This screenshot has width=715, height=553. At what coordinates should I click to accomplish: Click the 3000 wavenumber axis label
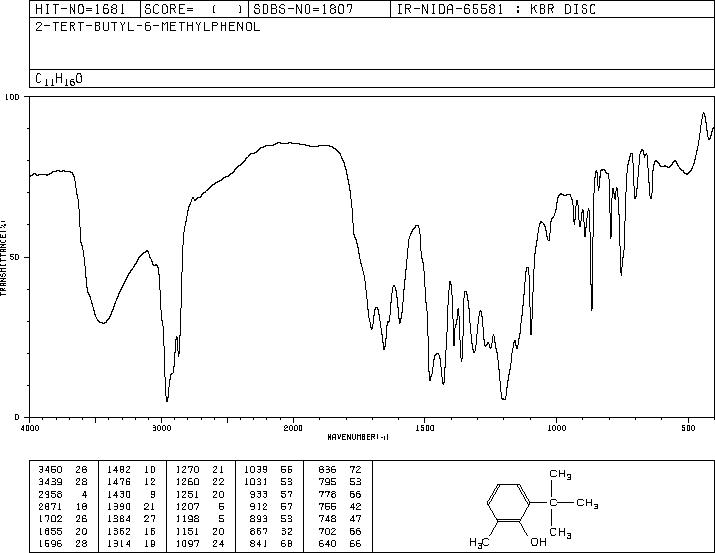click(x=161, y=428)
